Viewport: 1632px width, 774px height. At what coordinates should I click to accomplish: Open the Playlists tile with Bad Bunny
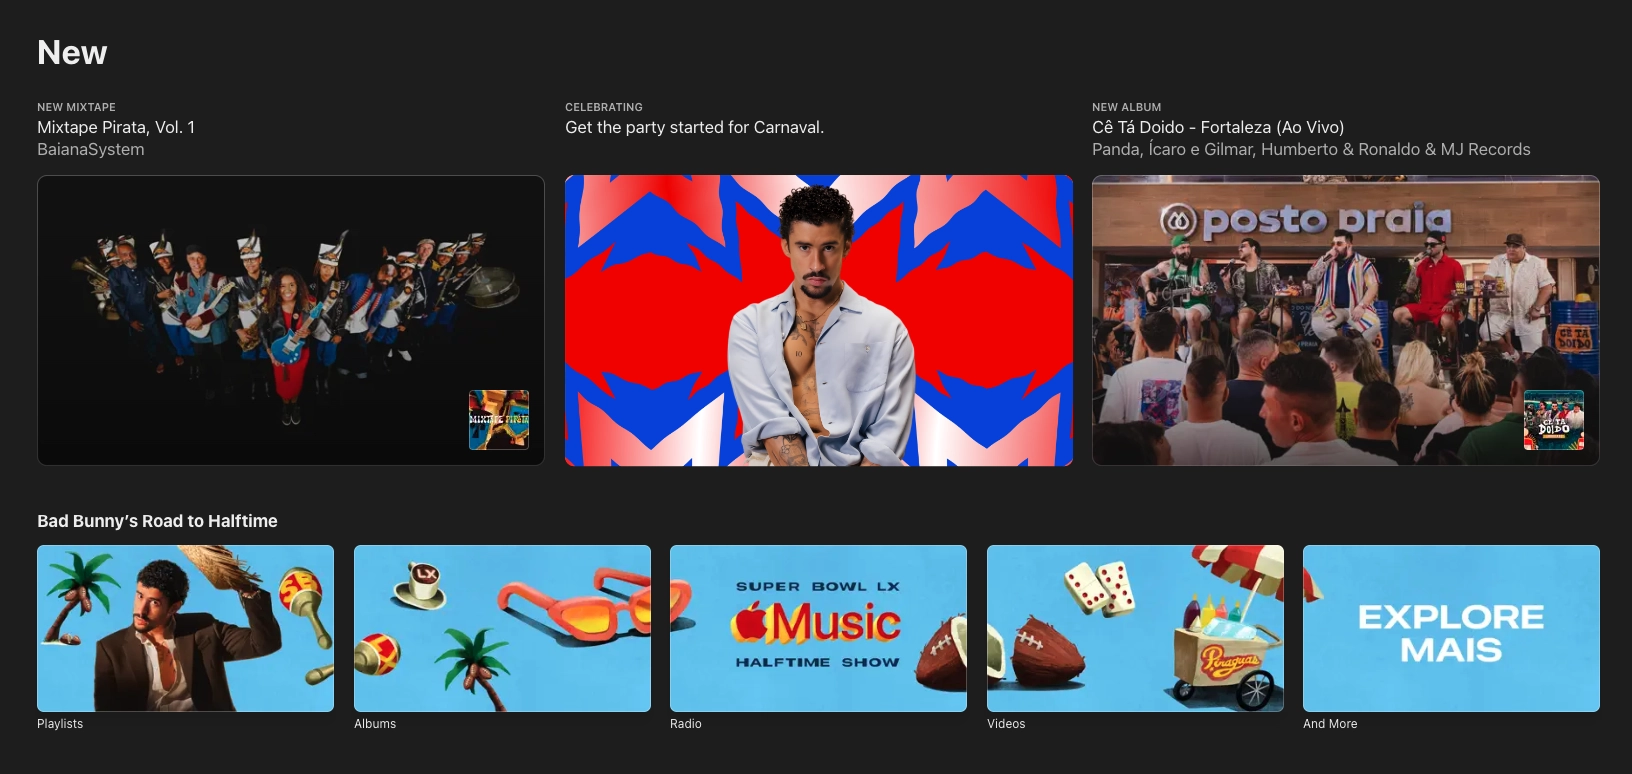point(185,628)
